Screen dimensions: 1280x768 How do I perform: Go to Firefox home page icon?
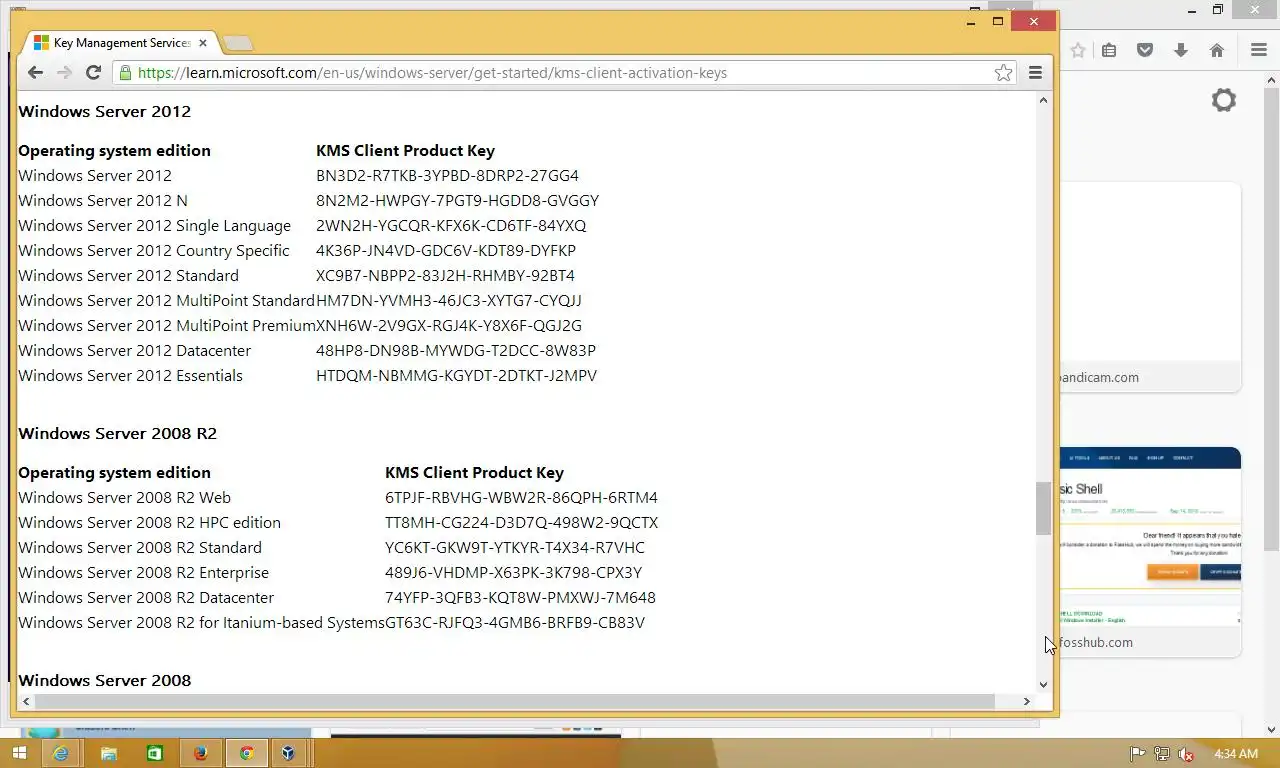(x=1217, y=50)
